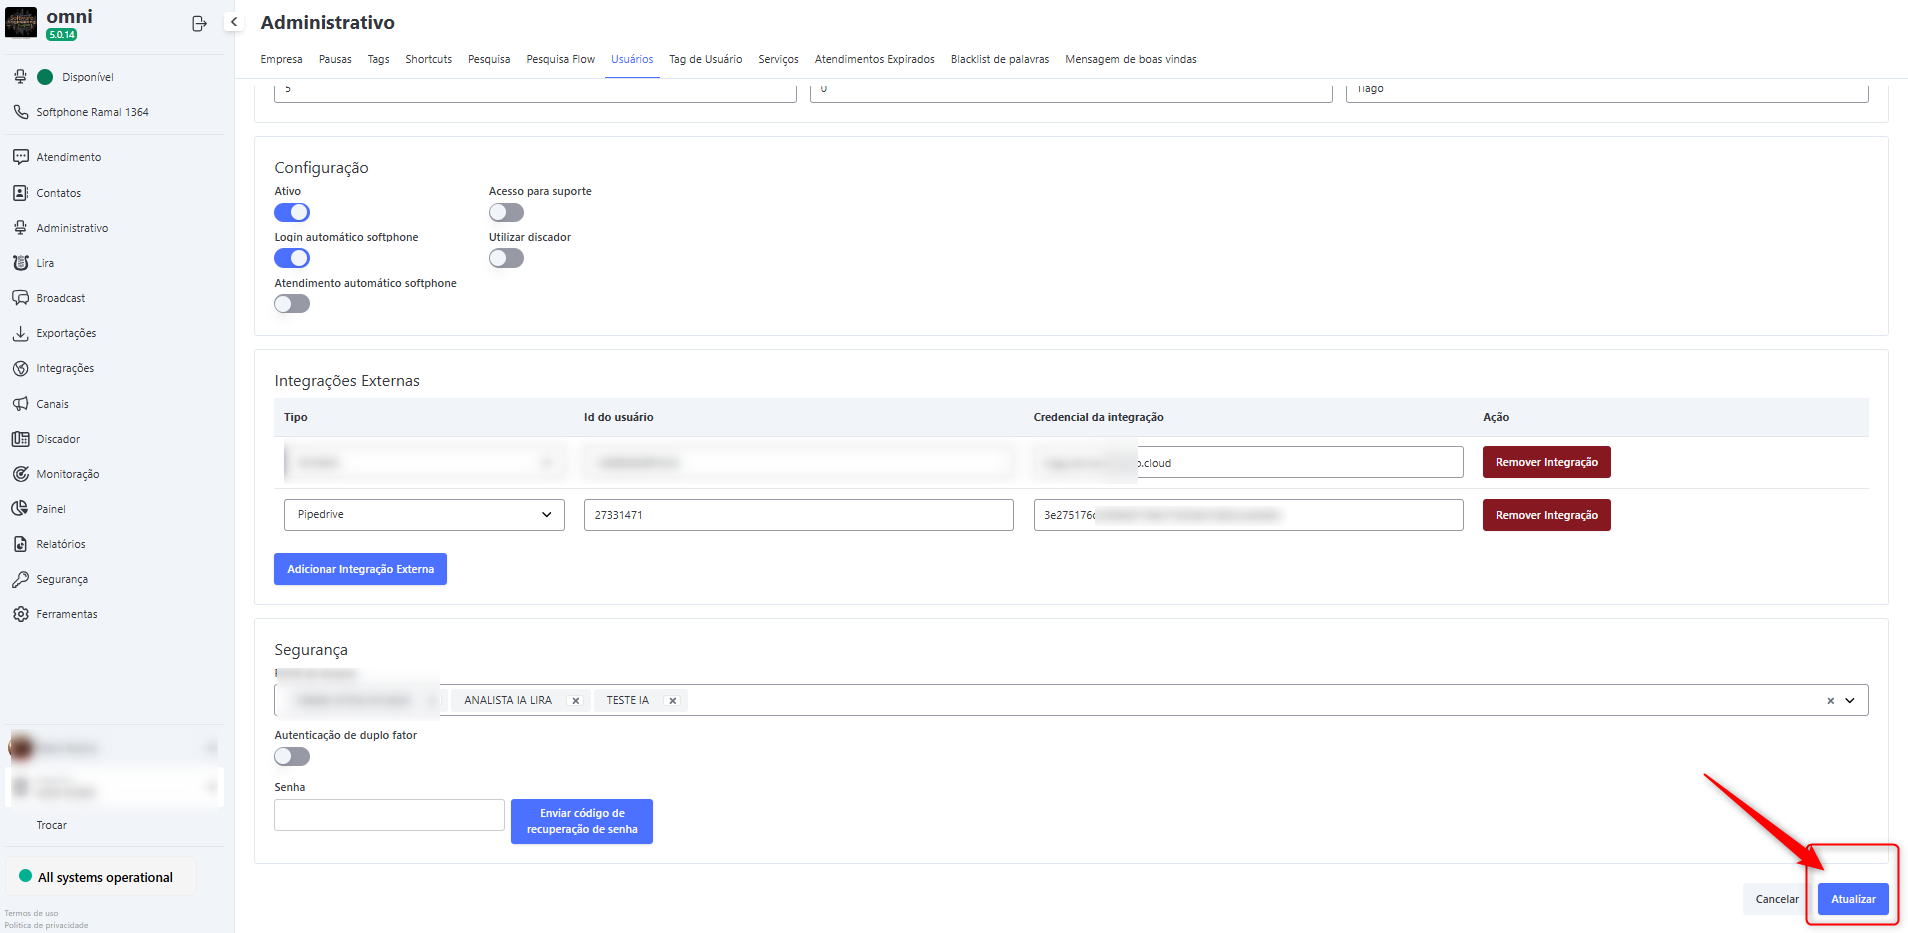This screenshot has width=1908, height=933.
Task: Toggle Acesso para suporte switch
Action: [x=506, y=212]
